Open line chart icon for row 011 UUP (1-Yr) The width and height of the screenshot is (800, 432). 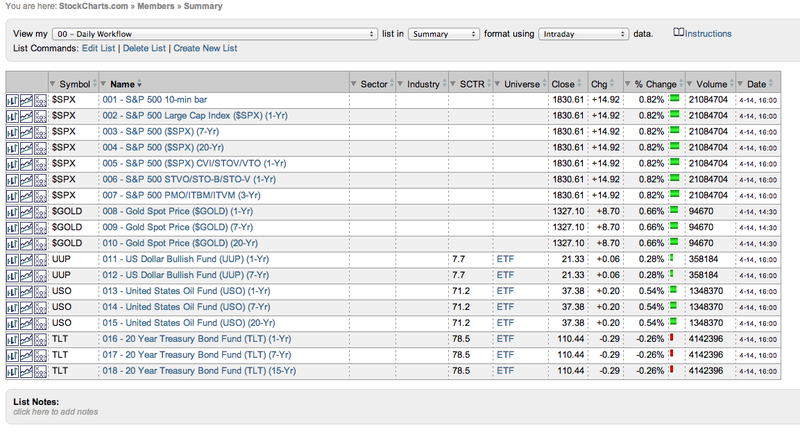click(x=26, y=260)
